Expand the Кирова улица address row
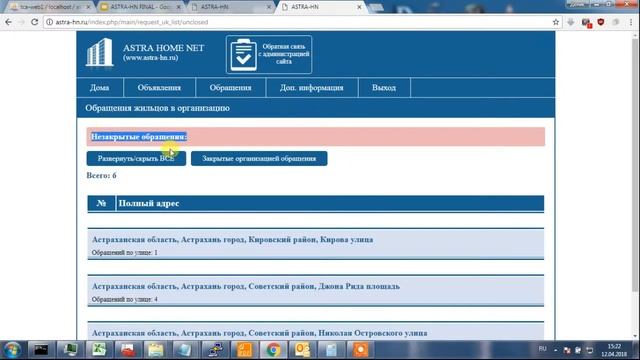 [316, 244]
